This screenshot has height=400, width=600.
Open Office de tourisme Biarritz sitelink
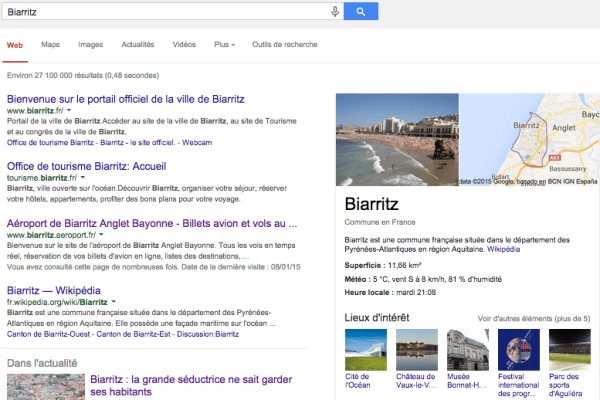pos(50,142)
